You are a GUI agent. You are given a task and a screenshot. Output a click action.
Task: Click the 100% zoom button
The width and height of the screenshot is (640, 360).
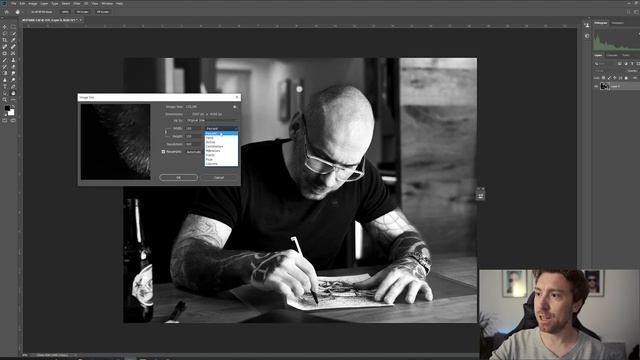click(x=65, y=12)
